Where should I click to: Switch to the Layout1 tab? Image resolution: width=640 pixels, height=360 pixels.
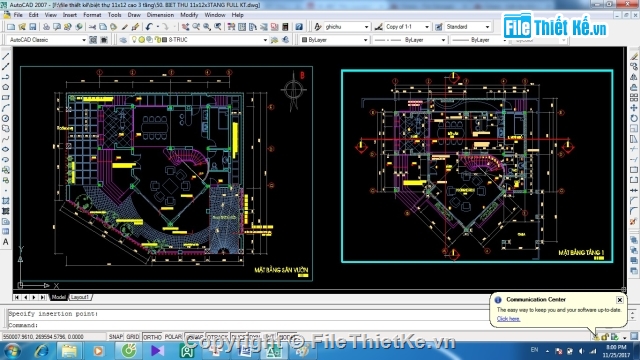(80, 297)
